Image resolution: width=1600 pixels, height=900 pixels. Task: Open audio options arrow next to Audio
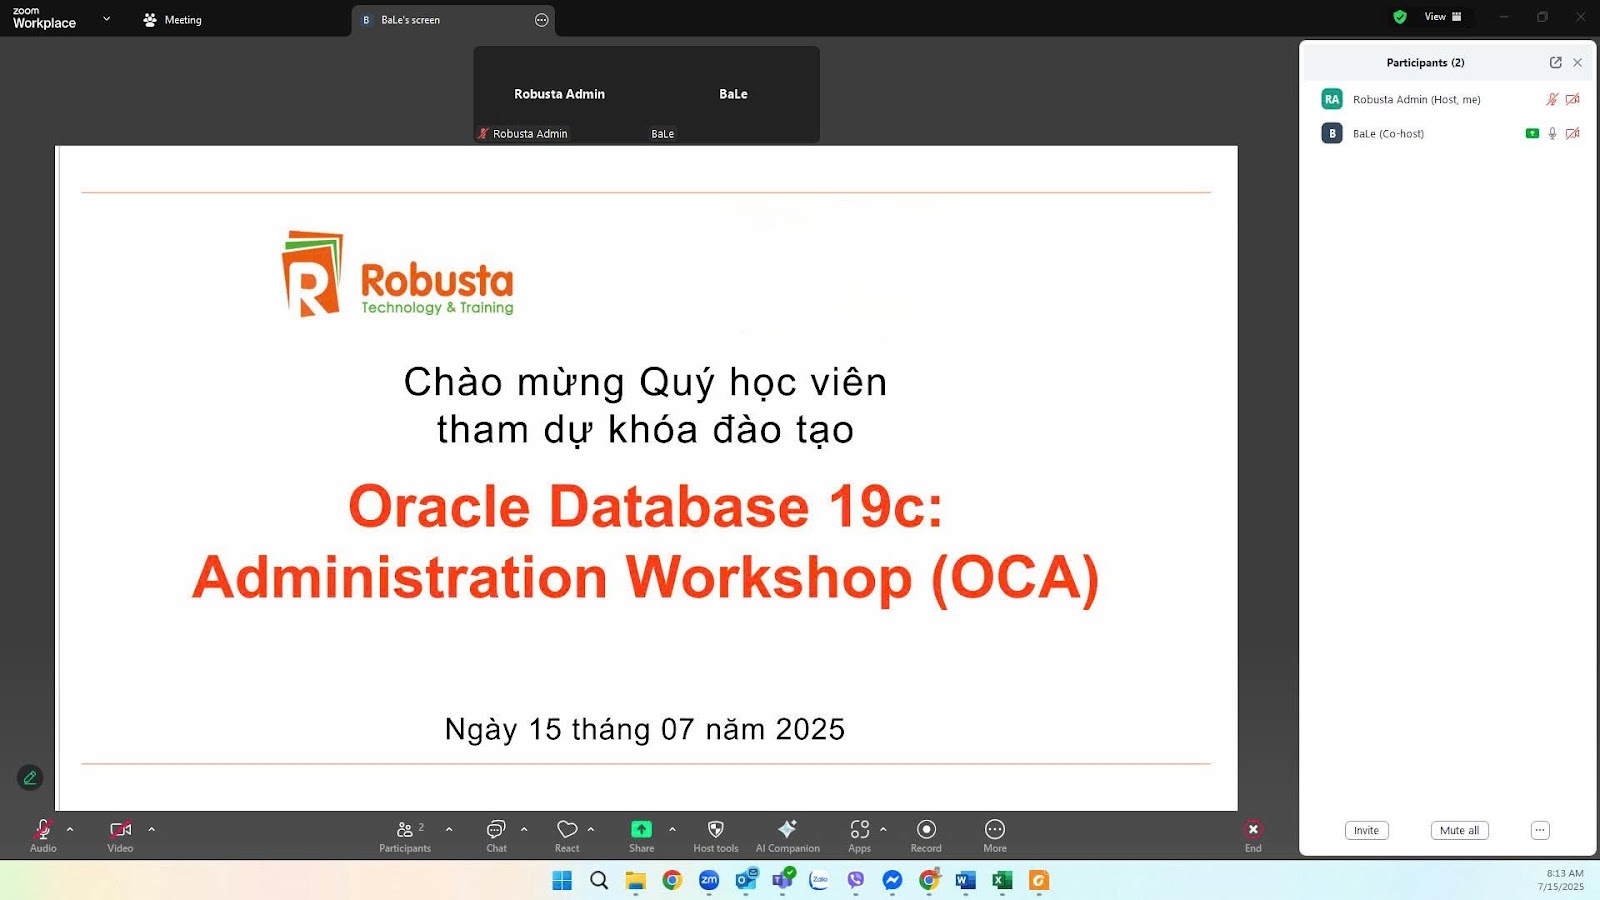pyautogui.click(x=70, y=829)
